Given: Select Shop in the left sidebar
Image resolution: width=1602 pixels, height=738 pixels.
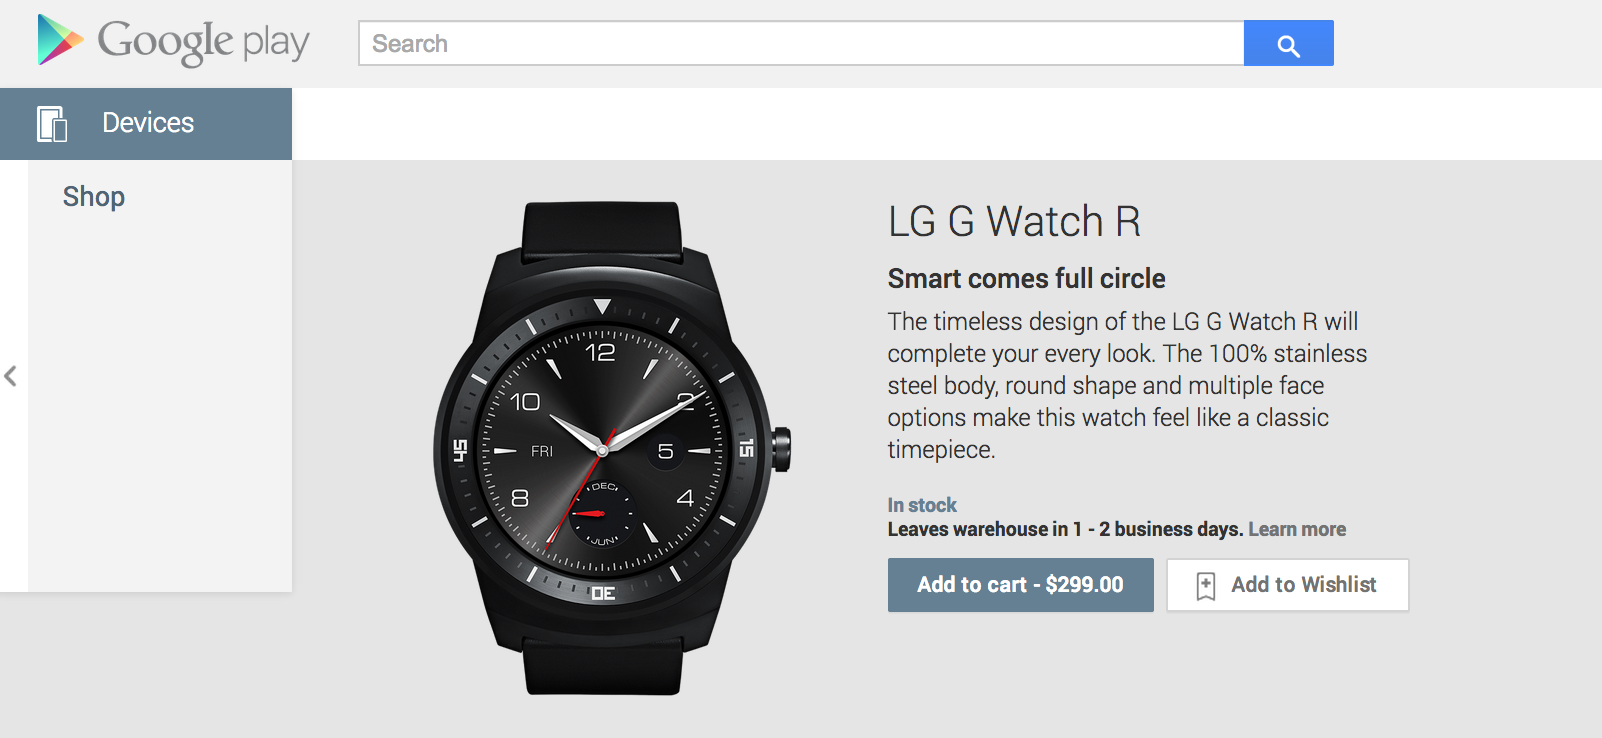Looking at the screenshot, I should point(94,196).
